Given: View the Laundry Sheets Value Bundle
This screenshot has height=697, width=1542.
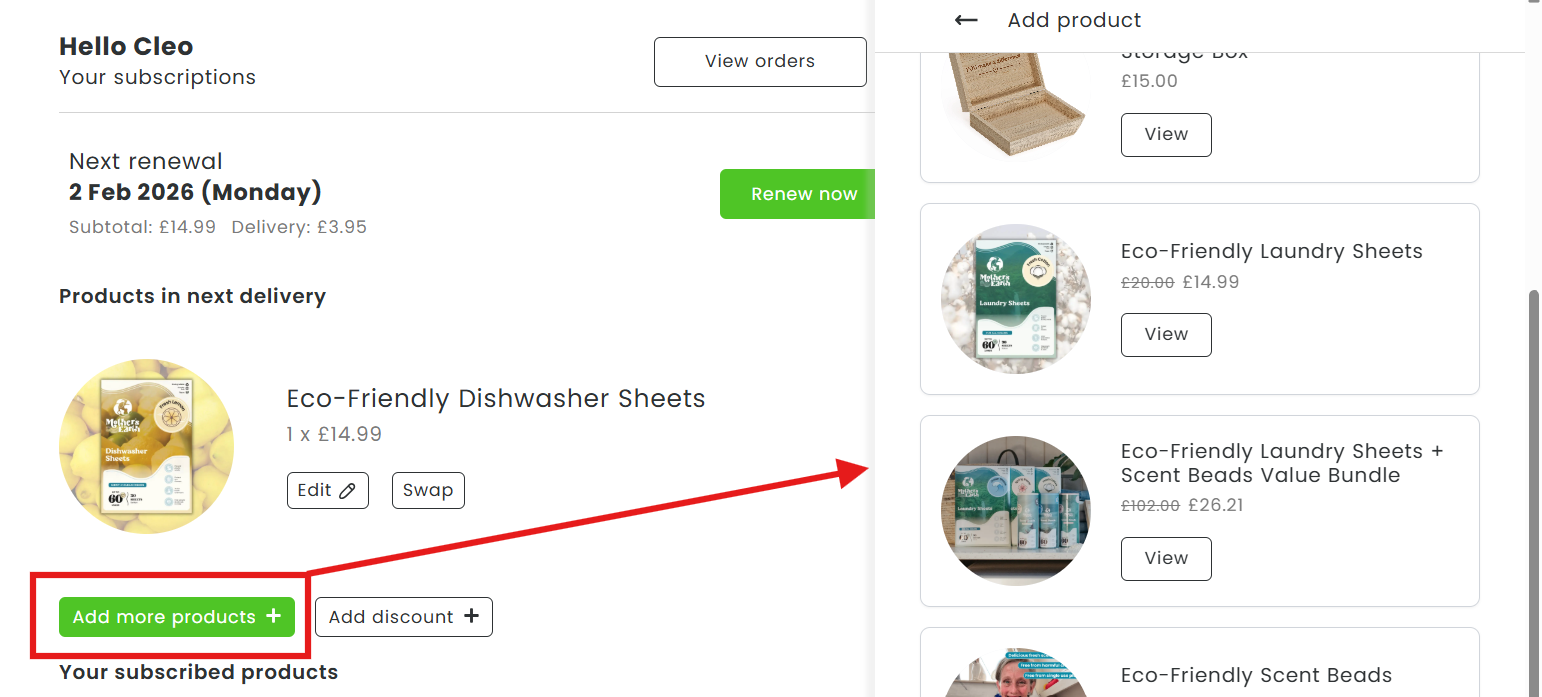Looking at the screenshot, I should tap(1166, 559).
